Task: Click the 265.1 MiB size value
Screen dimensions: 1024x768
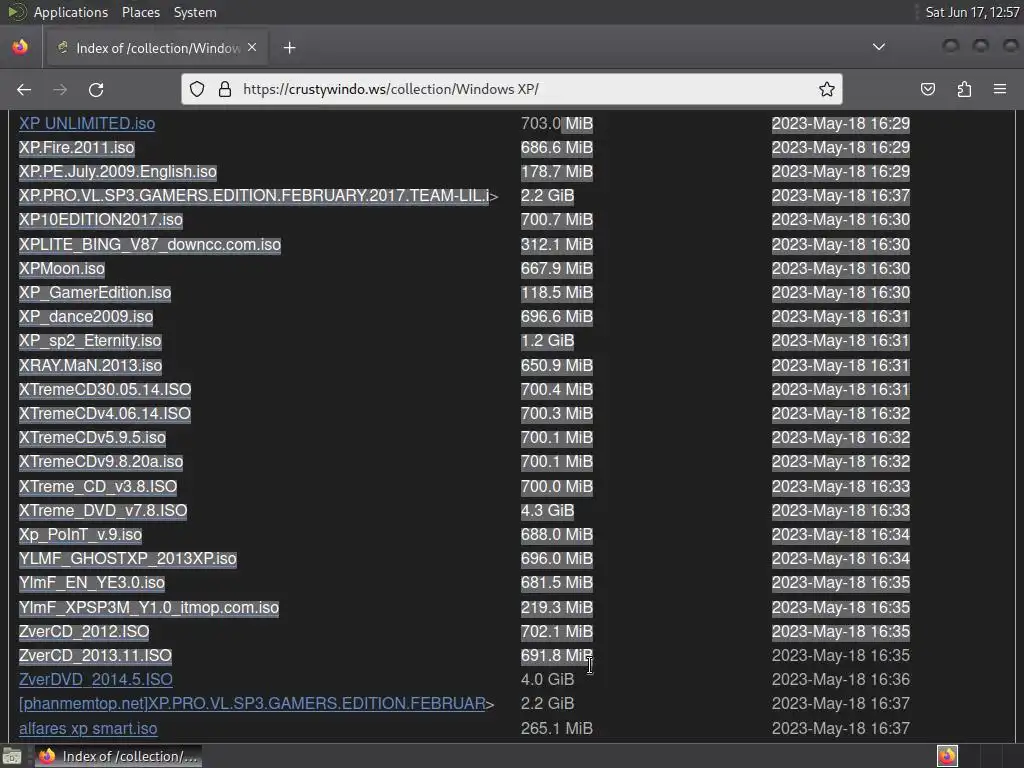Action: point(556,729)
